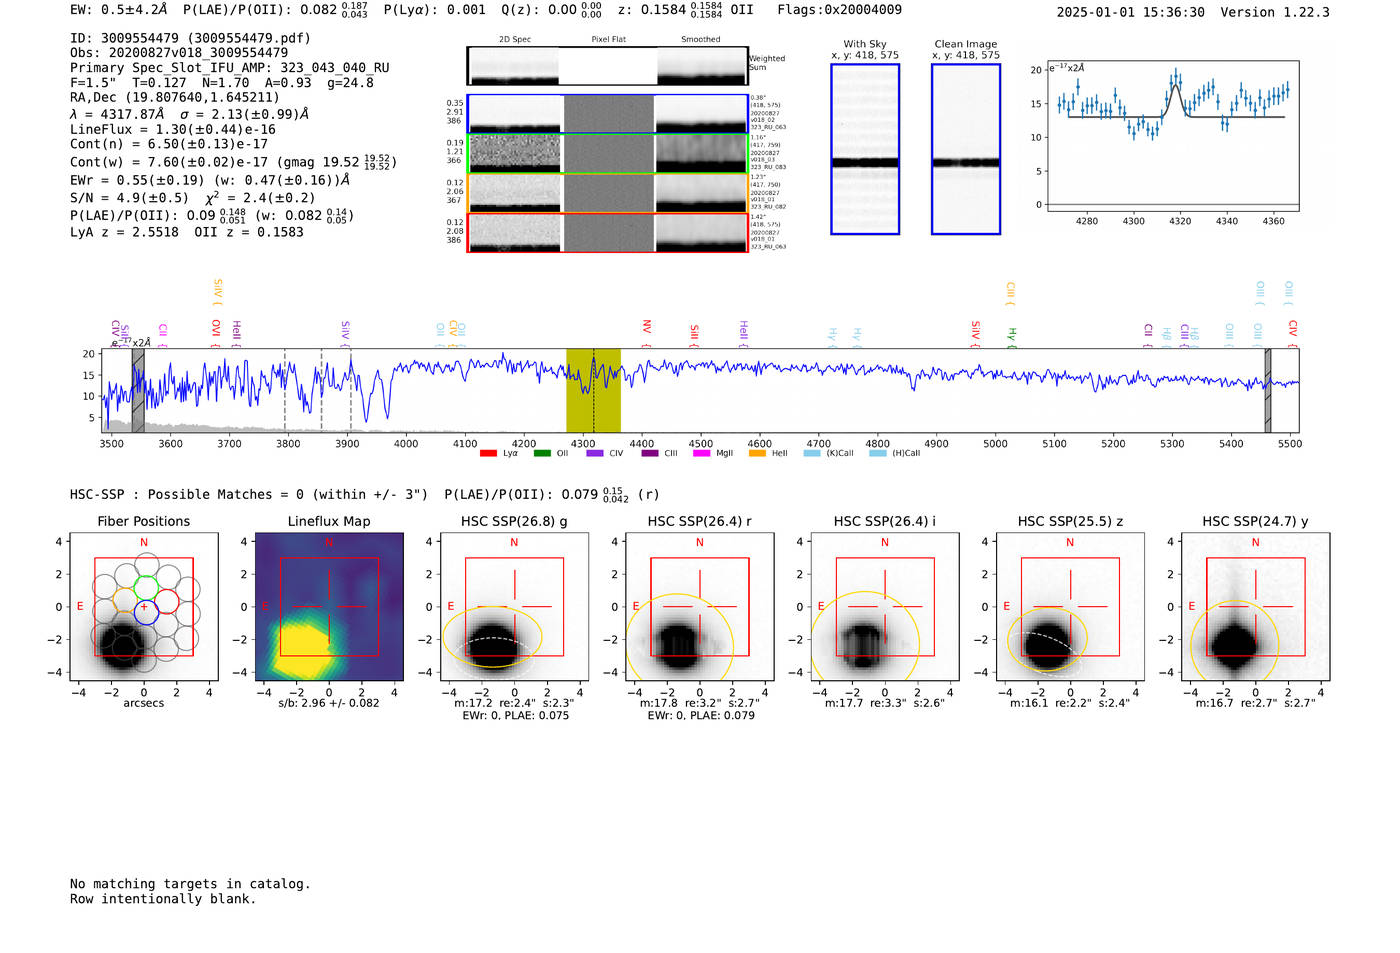Open the HSC SSP(25.5) z cutout
The width and height of the screenshot is (1400, 953).
(x=1070, y=606)
